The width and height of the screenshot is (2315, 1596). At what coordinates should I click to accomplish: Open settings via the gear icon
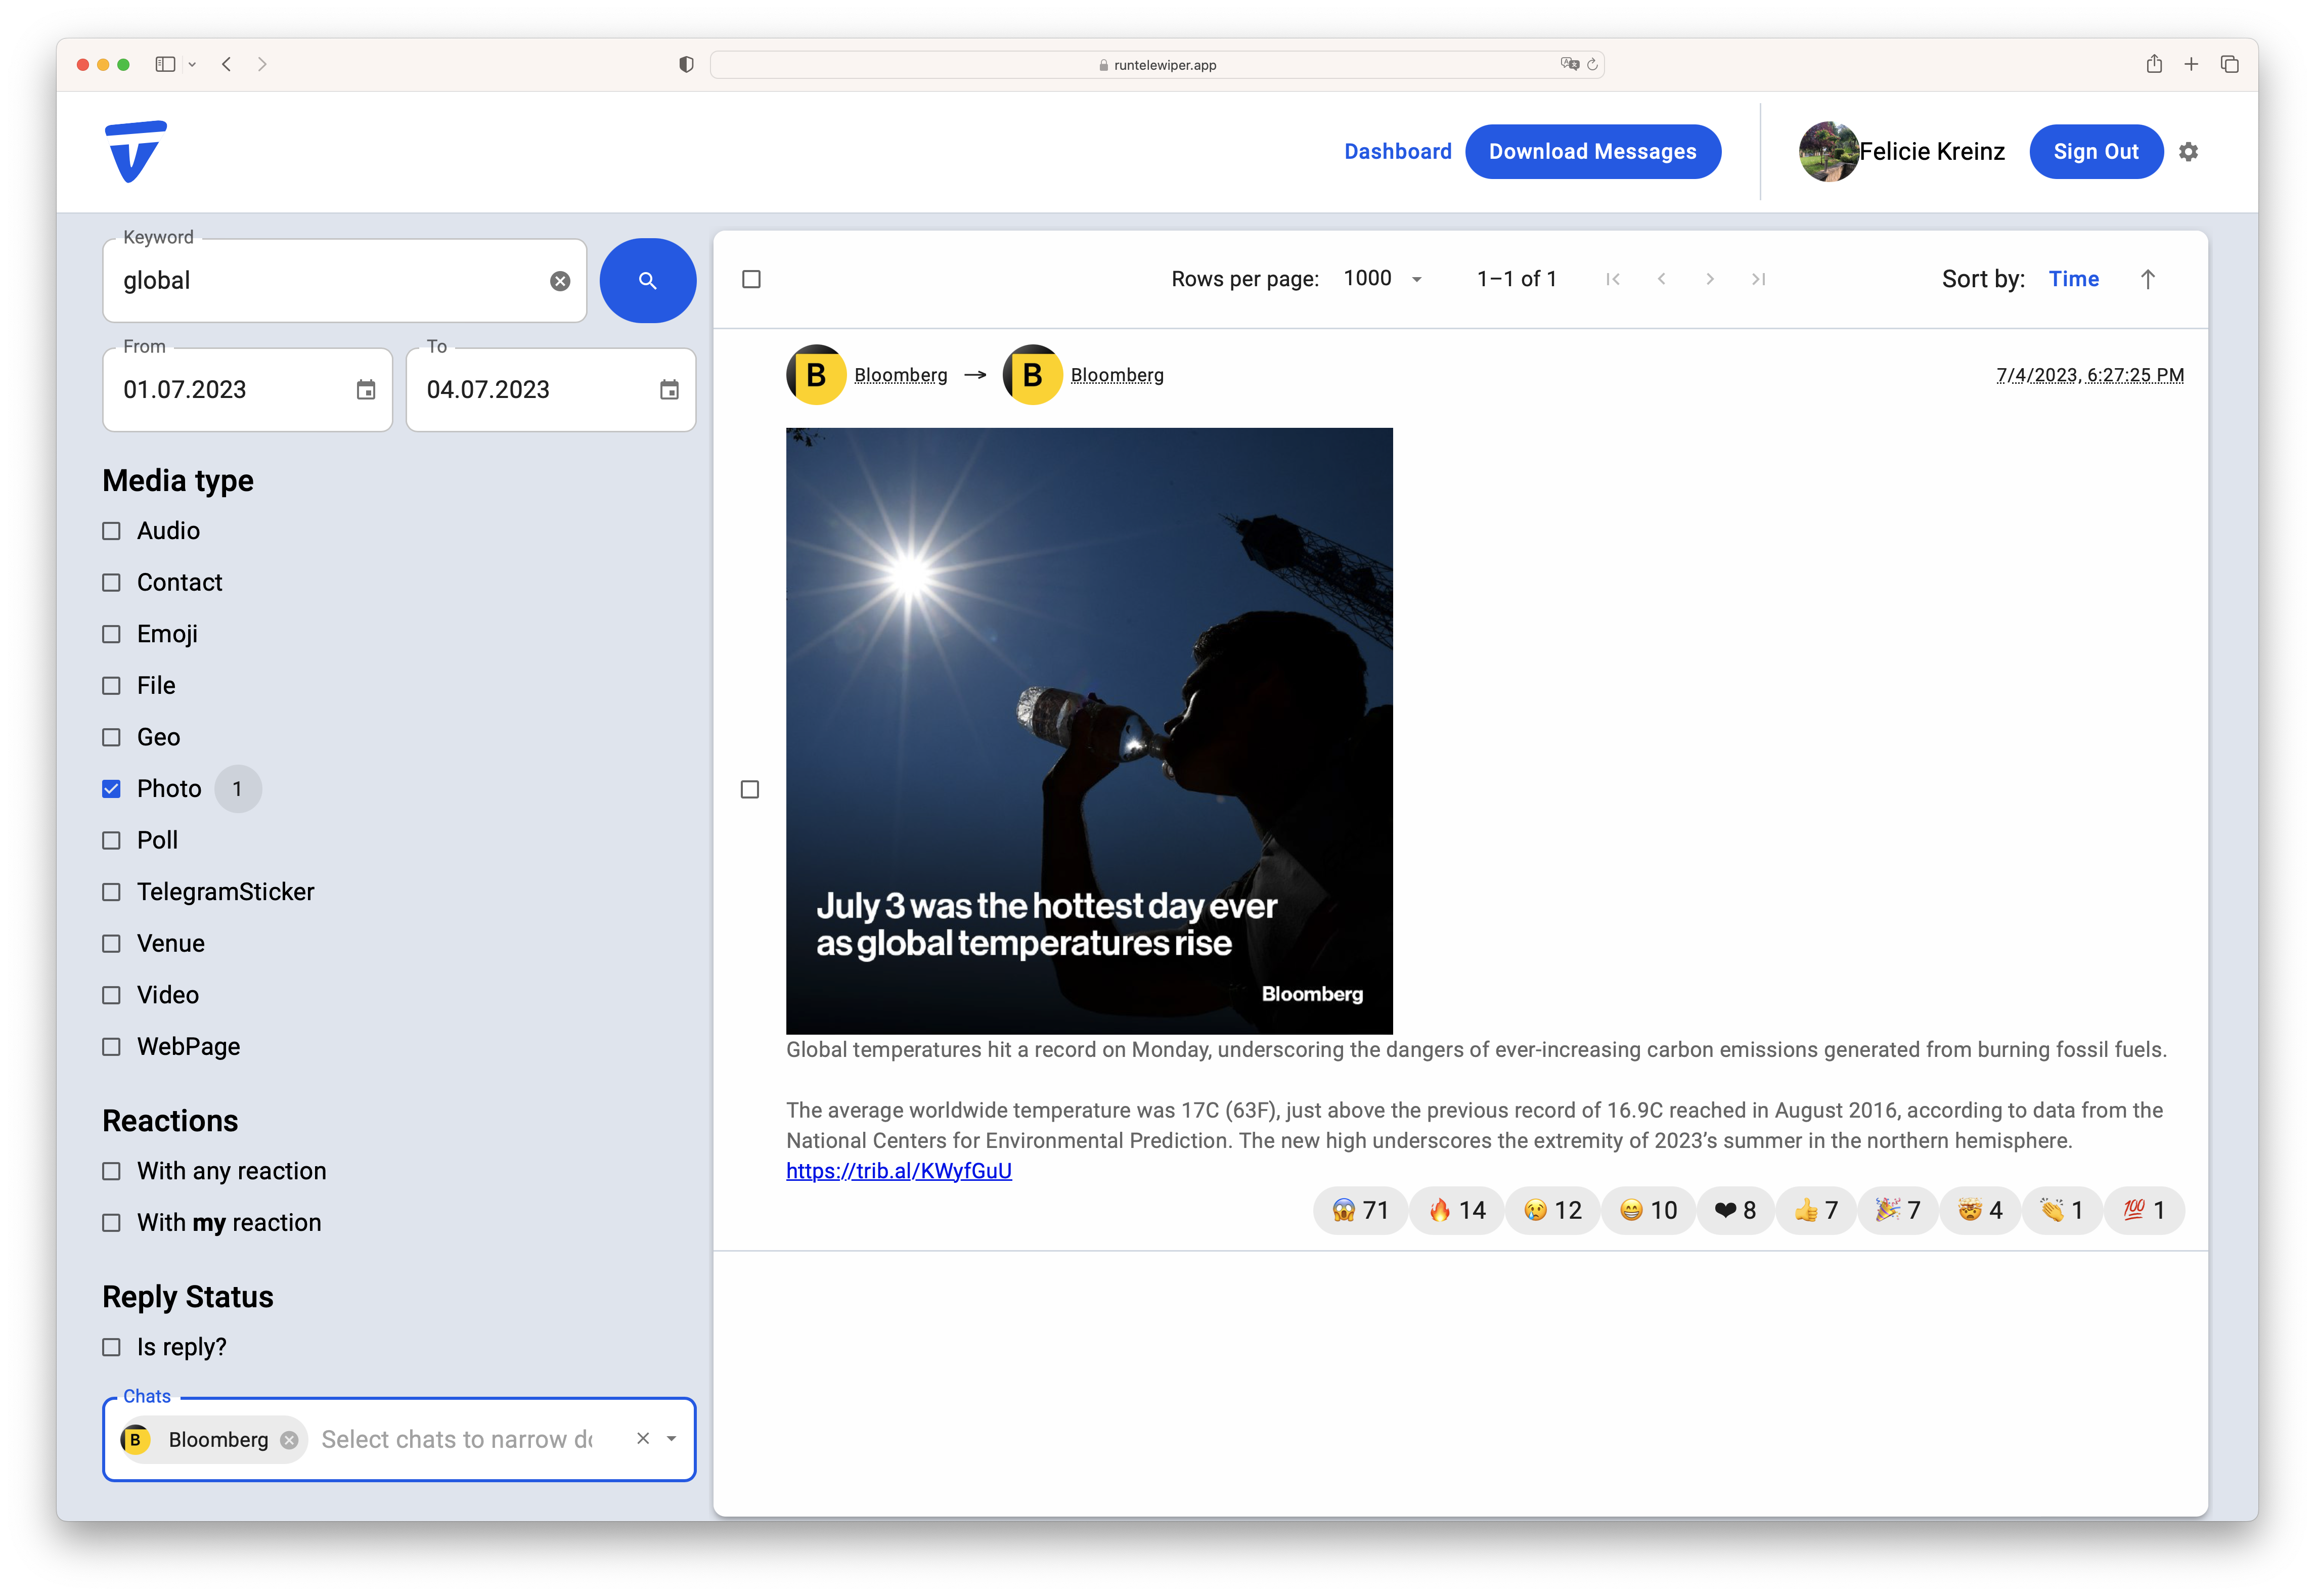coord(2188,152)
